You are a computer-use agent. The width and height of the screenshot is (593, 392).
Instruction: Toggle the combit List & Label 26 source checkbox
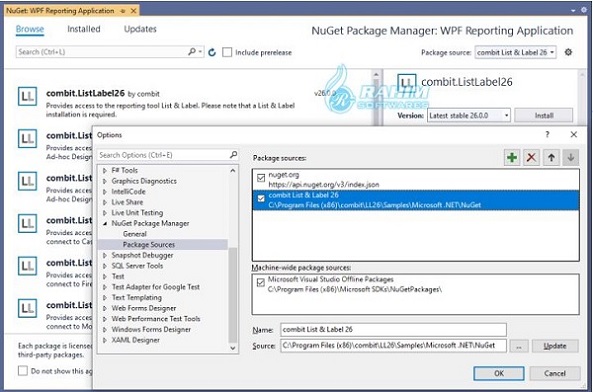[x=261, y=198]
